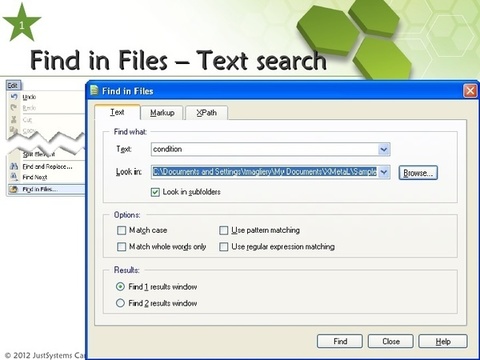The height and width of the screenshot is (360, 480).
Task: Tick Match whole words only option
Action: (x=122, y=247)
